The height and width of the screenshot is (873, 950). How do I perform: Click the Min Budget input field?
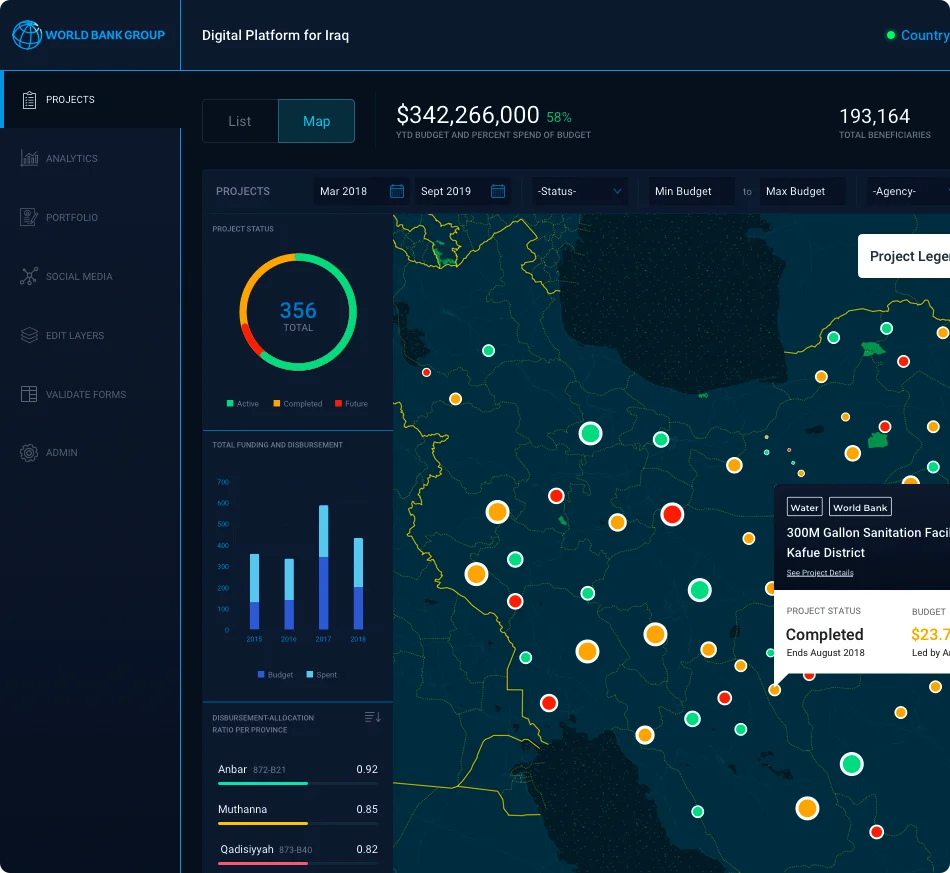691,191
